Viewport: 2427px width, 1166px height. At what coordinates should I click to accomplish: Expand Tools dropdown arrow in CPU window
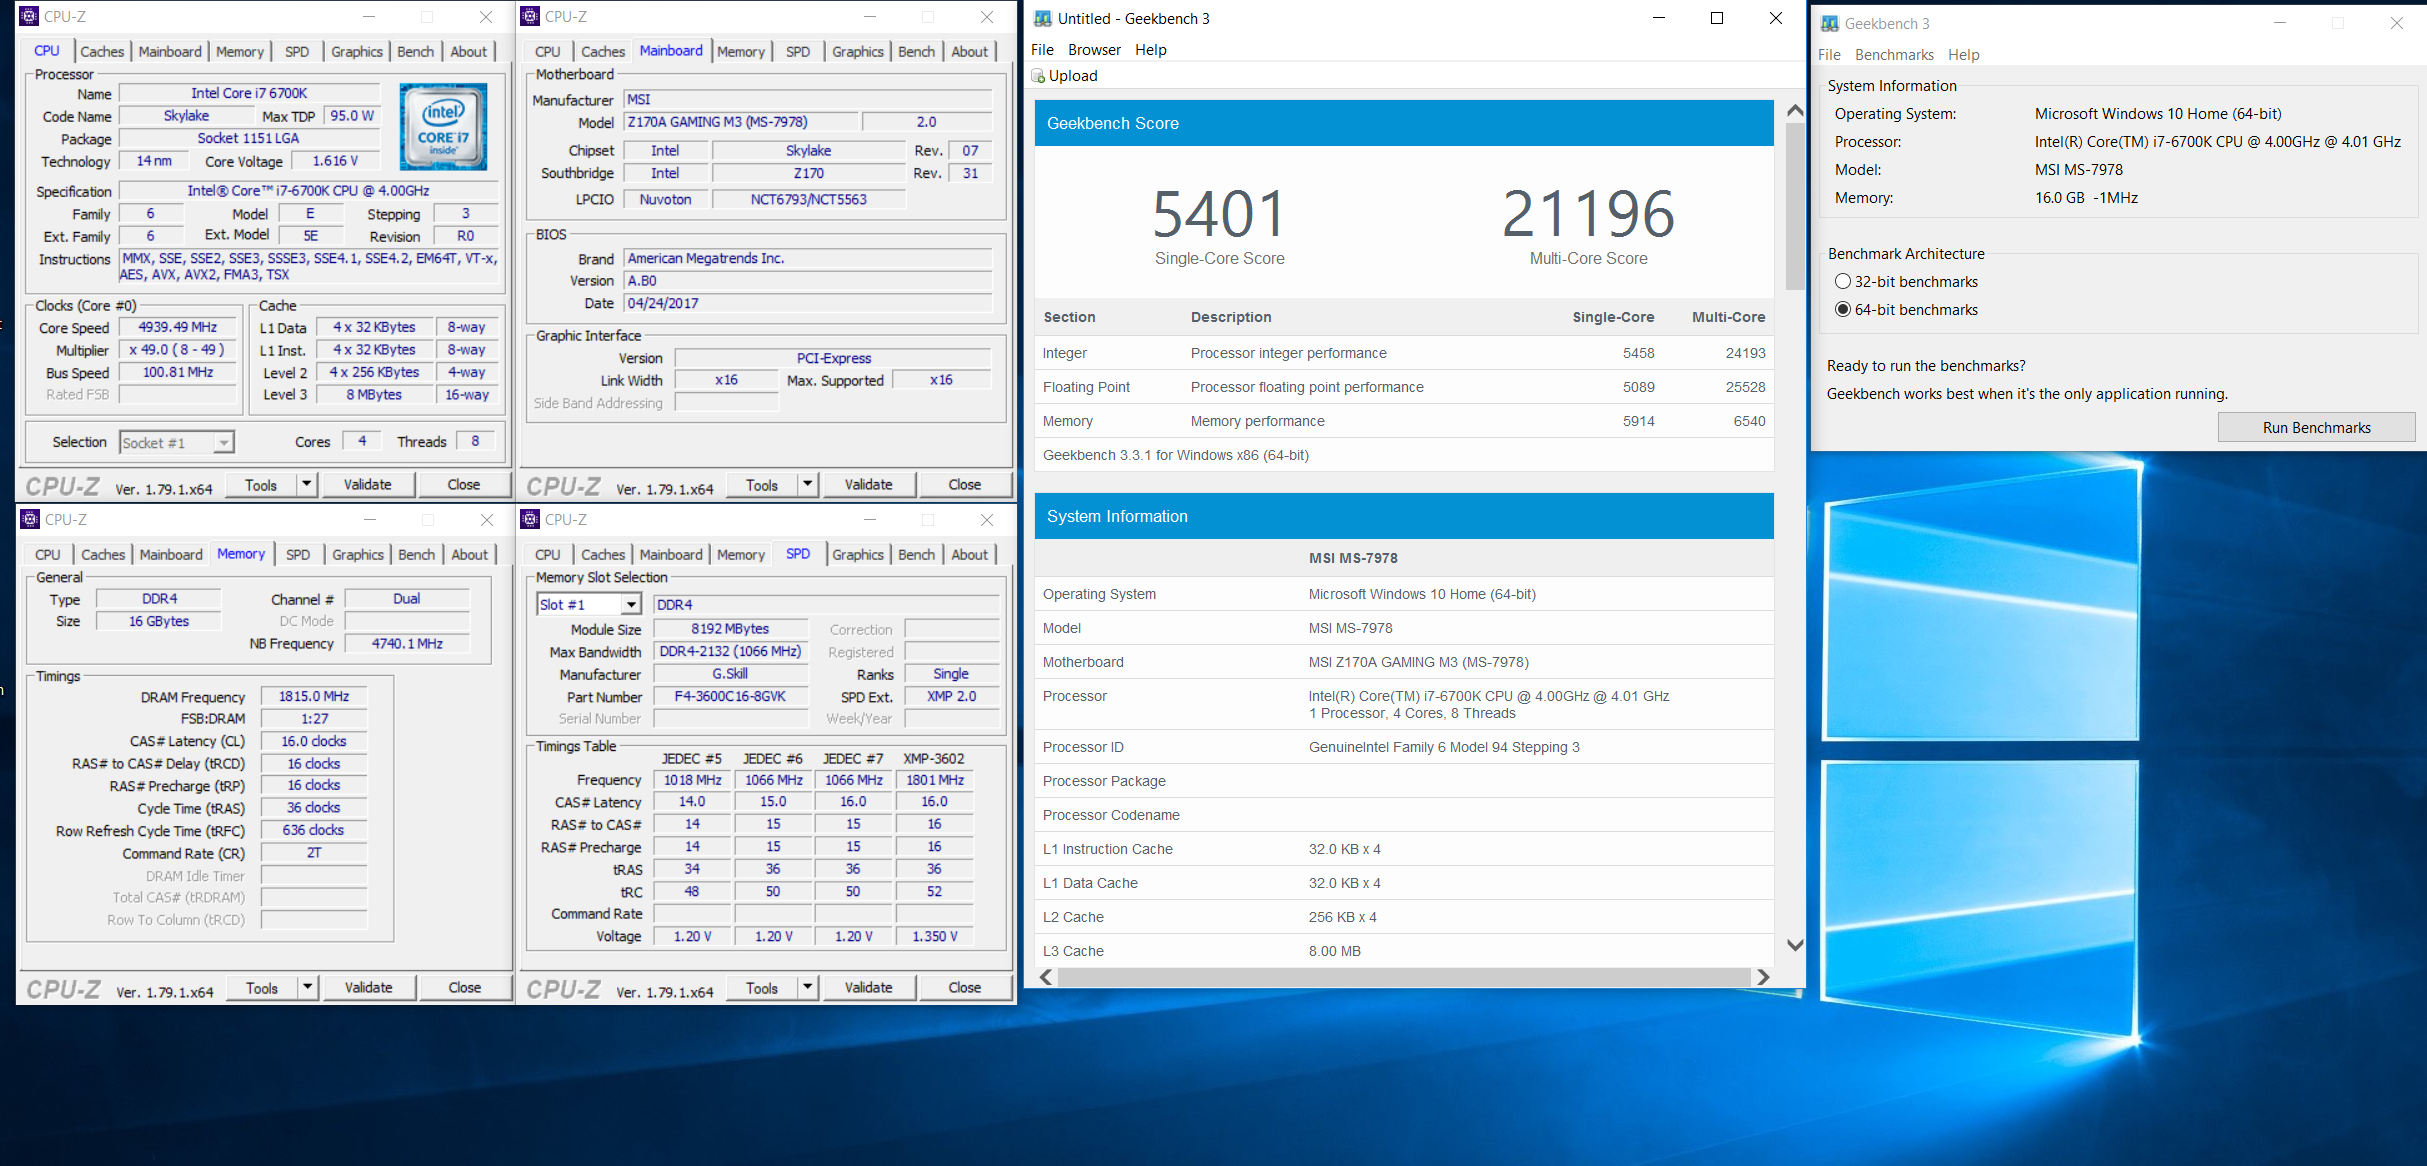click(x=307, y=485)
